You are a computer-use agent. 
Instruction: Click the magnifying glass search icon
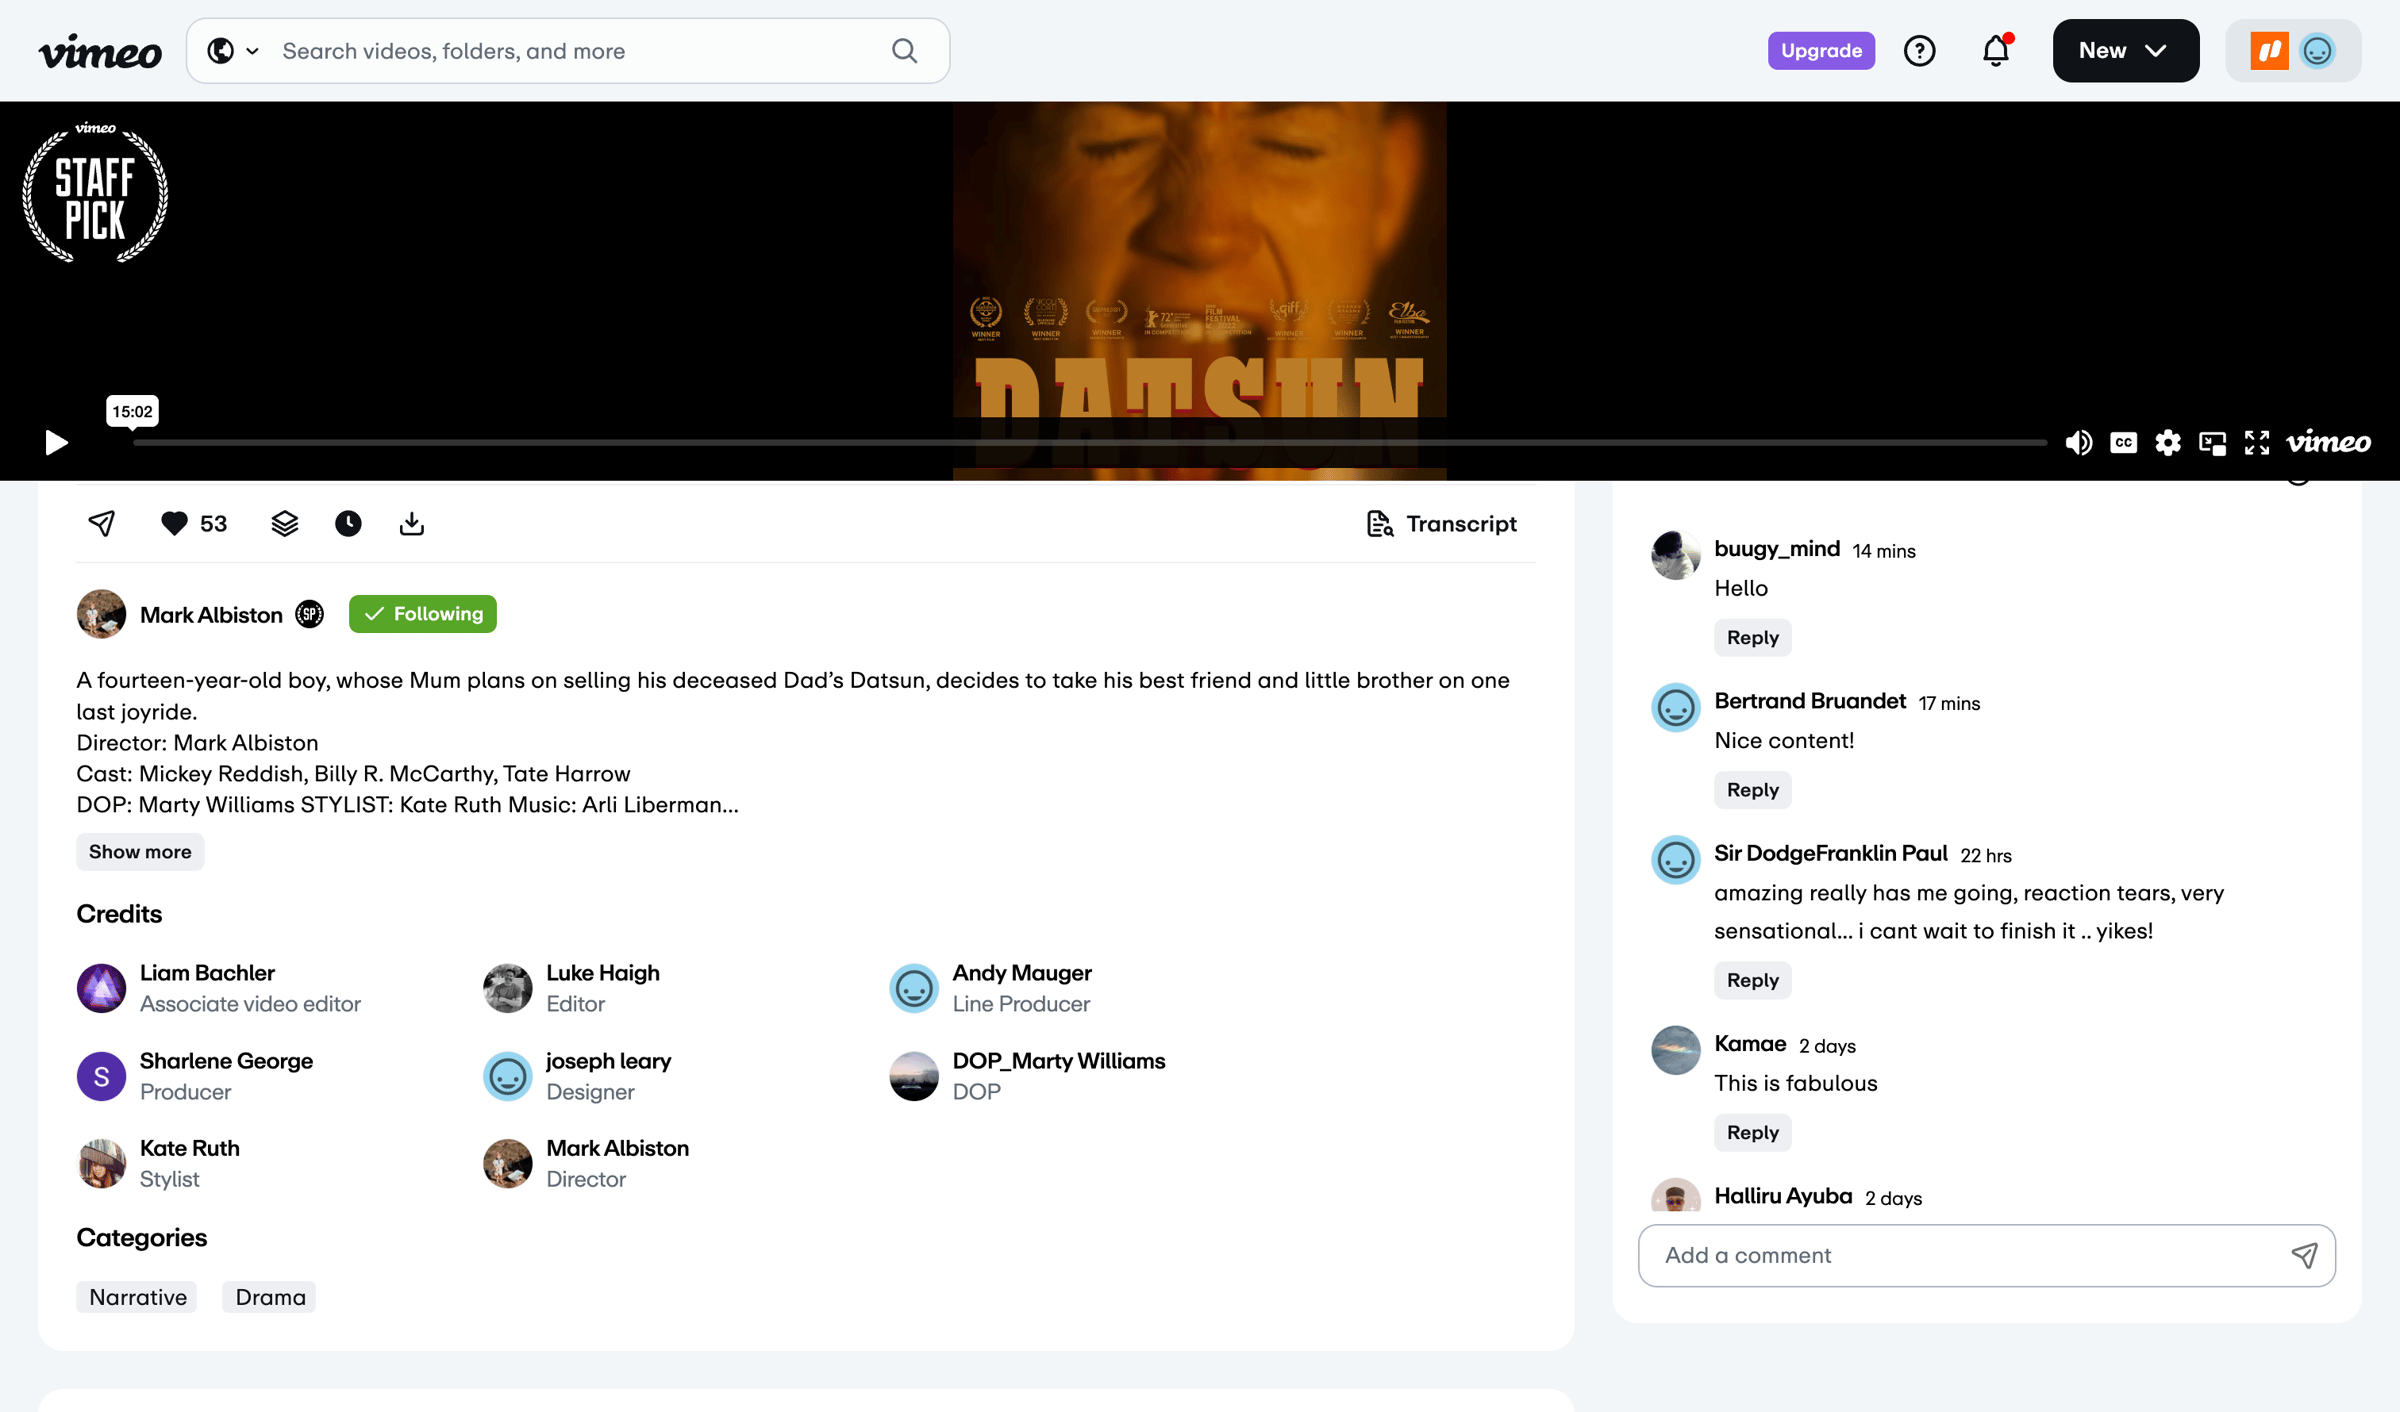coord(905,51)
